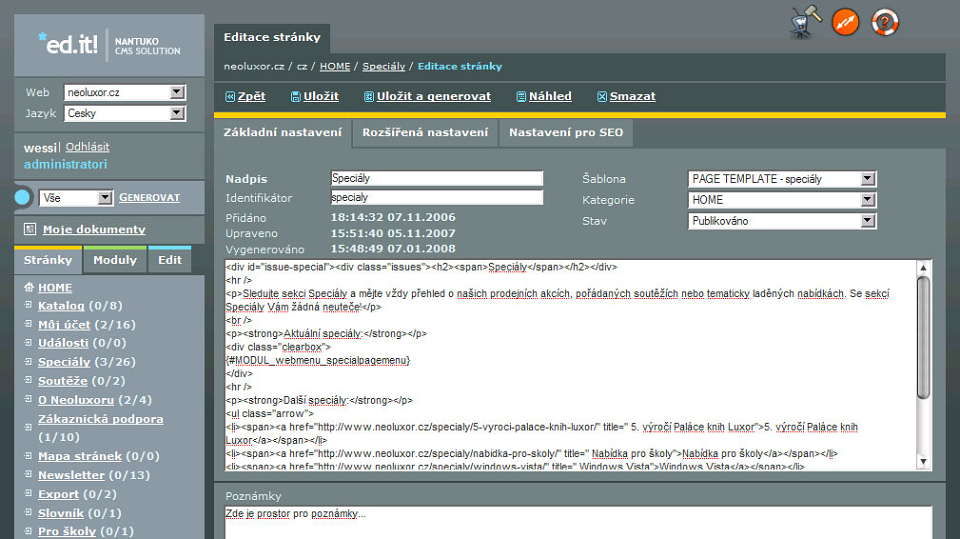
Task: Expand the Zákaznická podpora tree node
Action: 28,427
